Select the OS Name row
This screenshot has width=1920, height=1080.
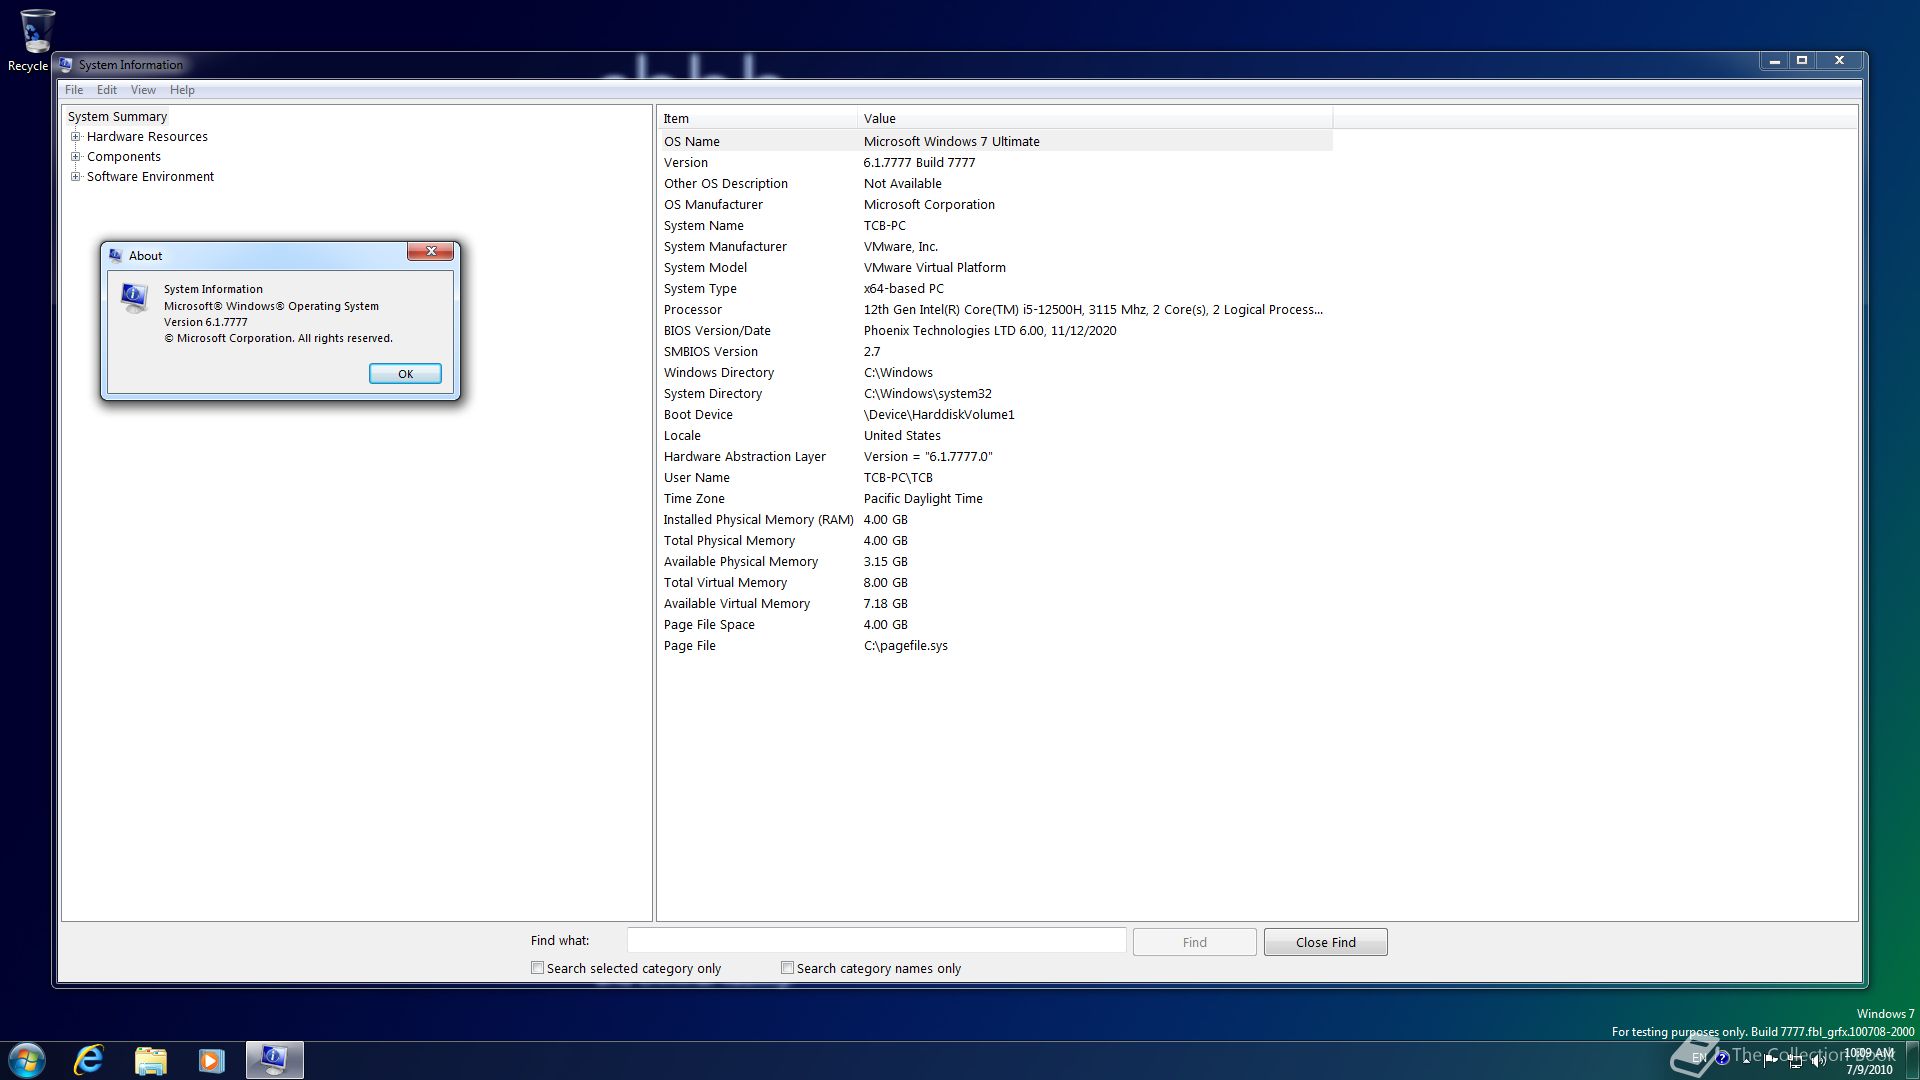(x=995, y=142)
